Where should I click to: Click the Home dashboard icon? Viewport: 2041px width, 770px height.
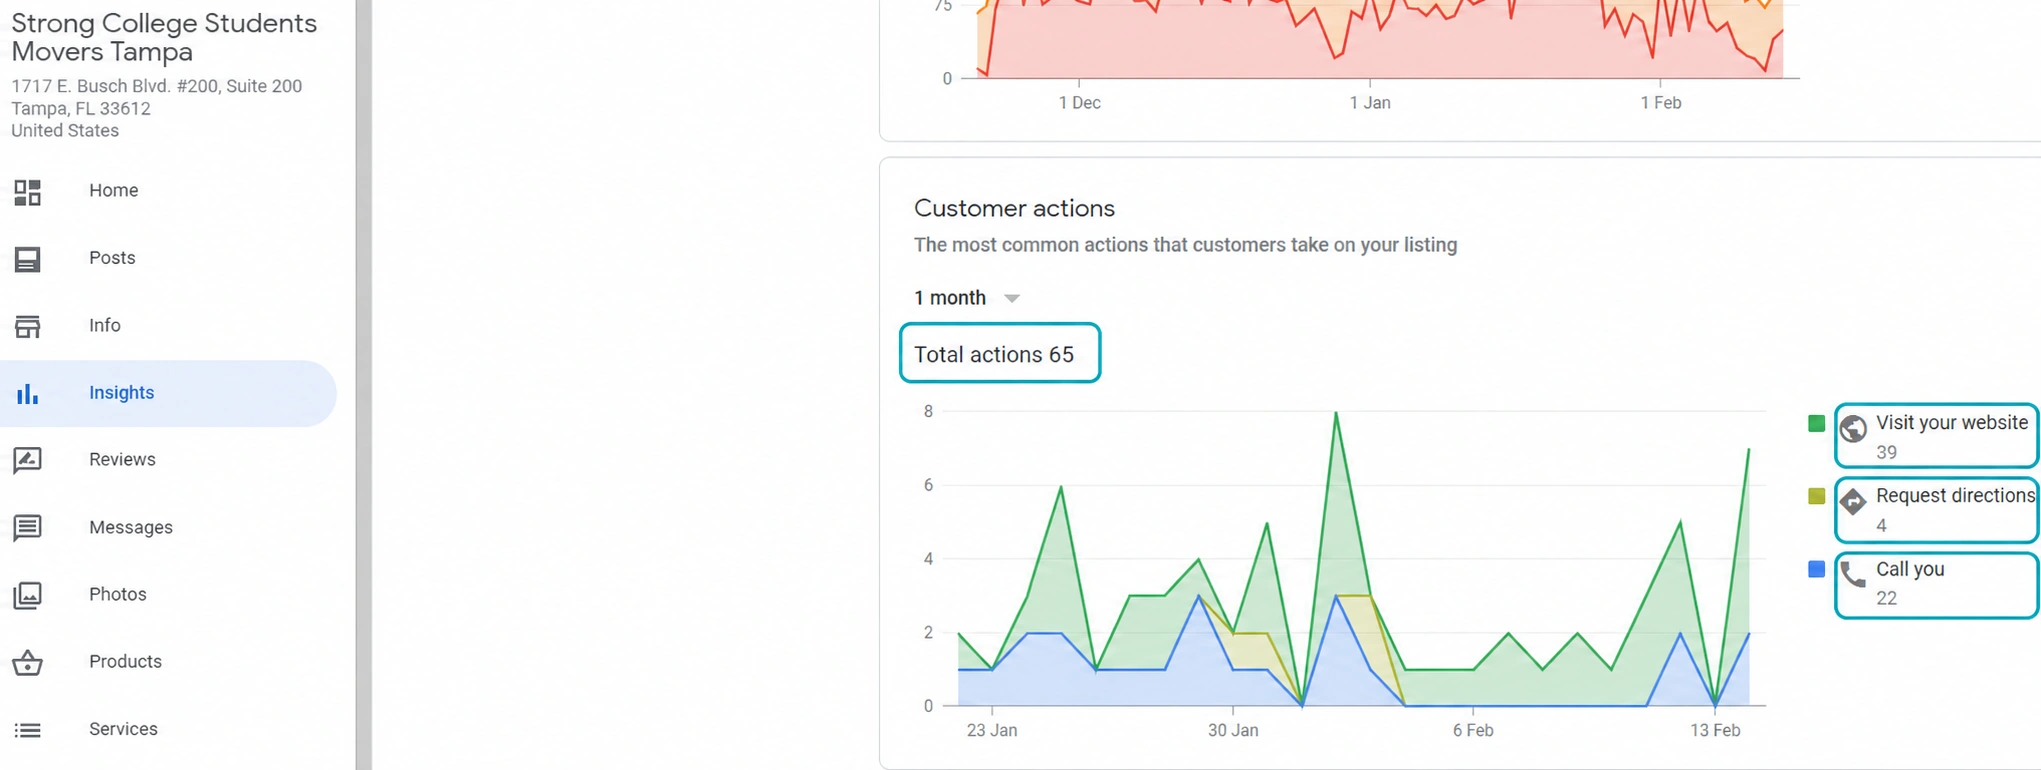(28, 192)
